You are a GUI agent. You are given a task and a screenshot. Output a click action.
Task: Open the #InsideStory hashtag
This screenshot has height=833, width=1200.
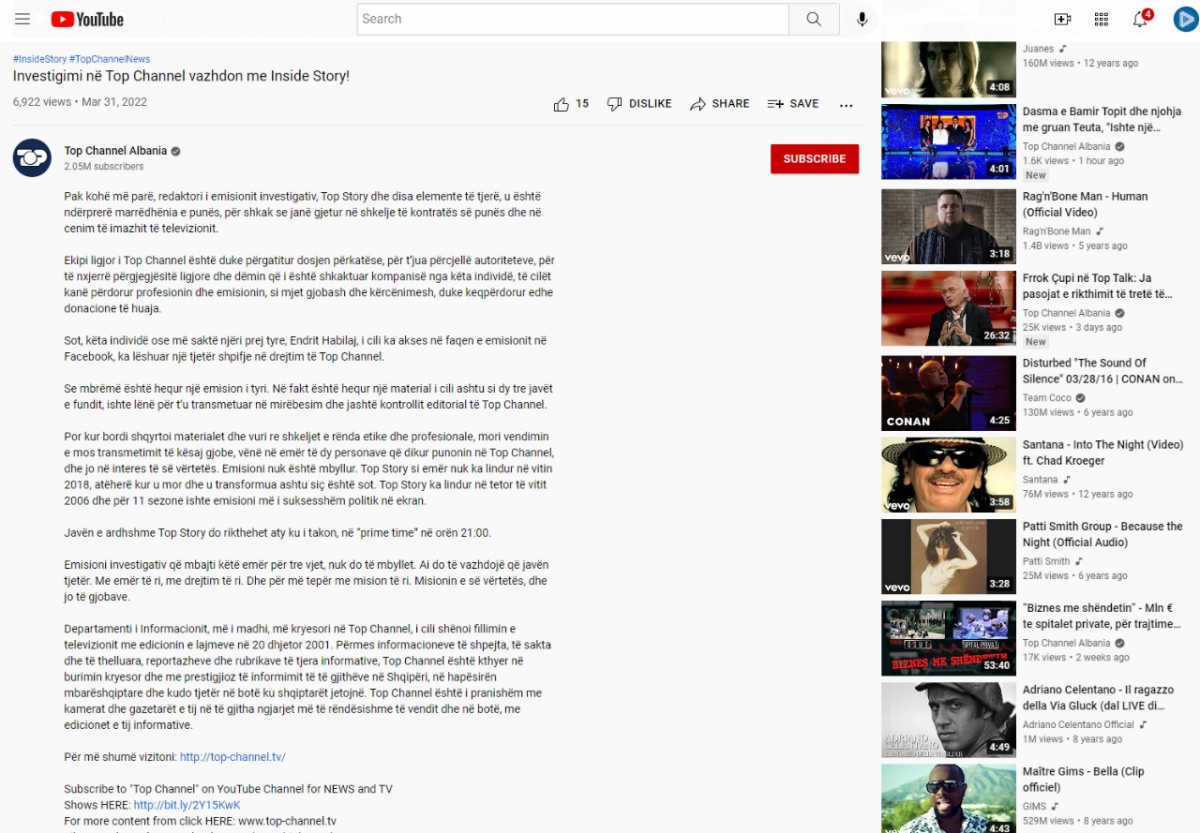click(40, 59)
